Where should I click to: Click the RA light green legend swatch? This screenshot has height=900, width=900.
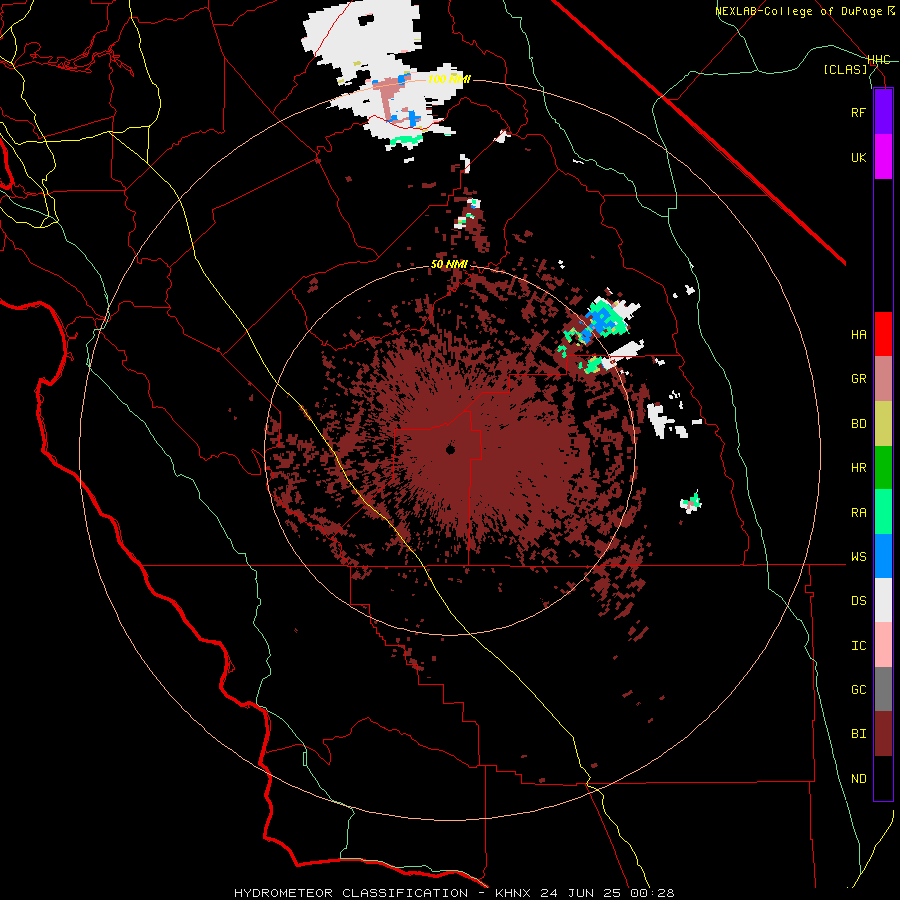pos(883,512)
